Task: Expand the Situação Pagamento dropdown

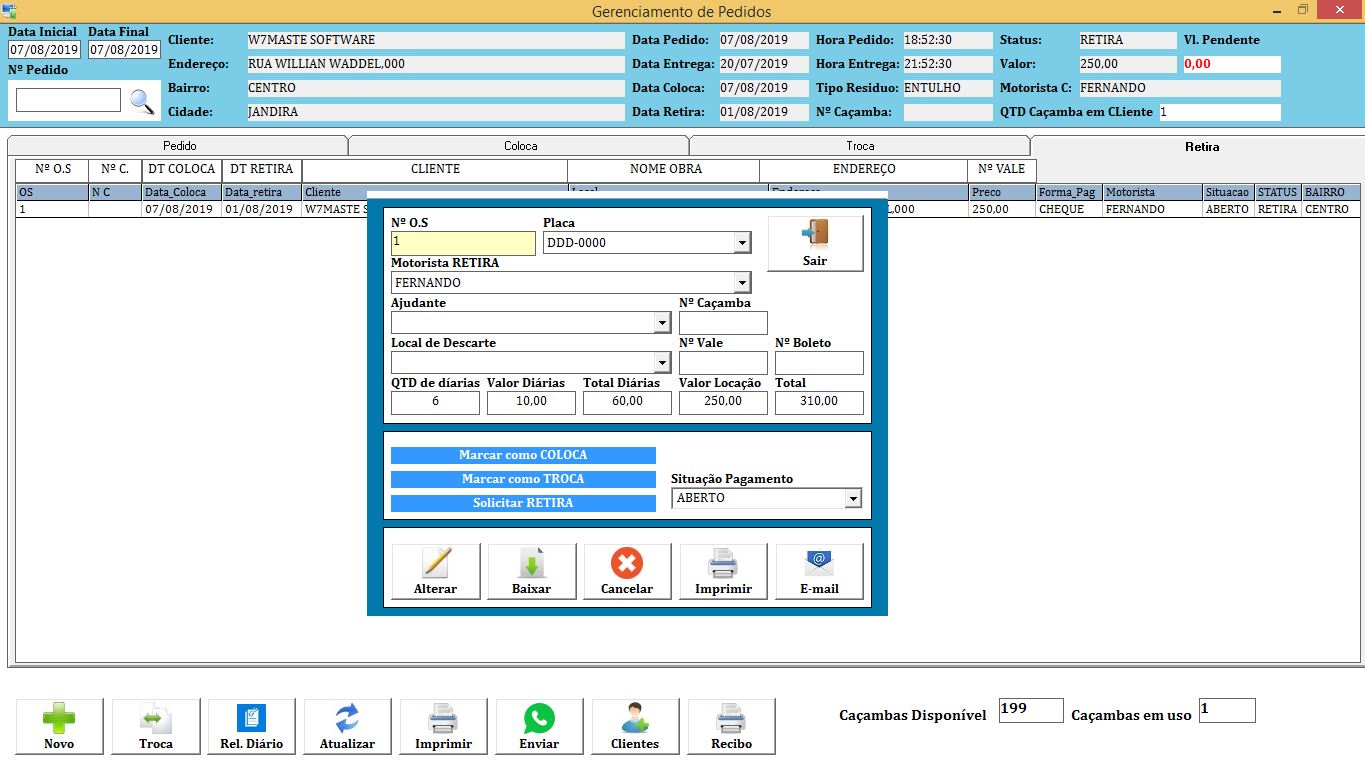Action: click(x=853, y=498)
